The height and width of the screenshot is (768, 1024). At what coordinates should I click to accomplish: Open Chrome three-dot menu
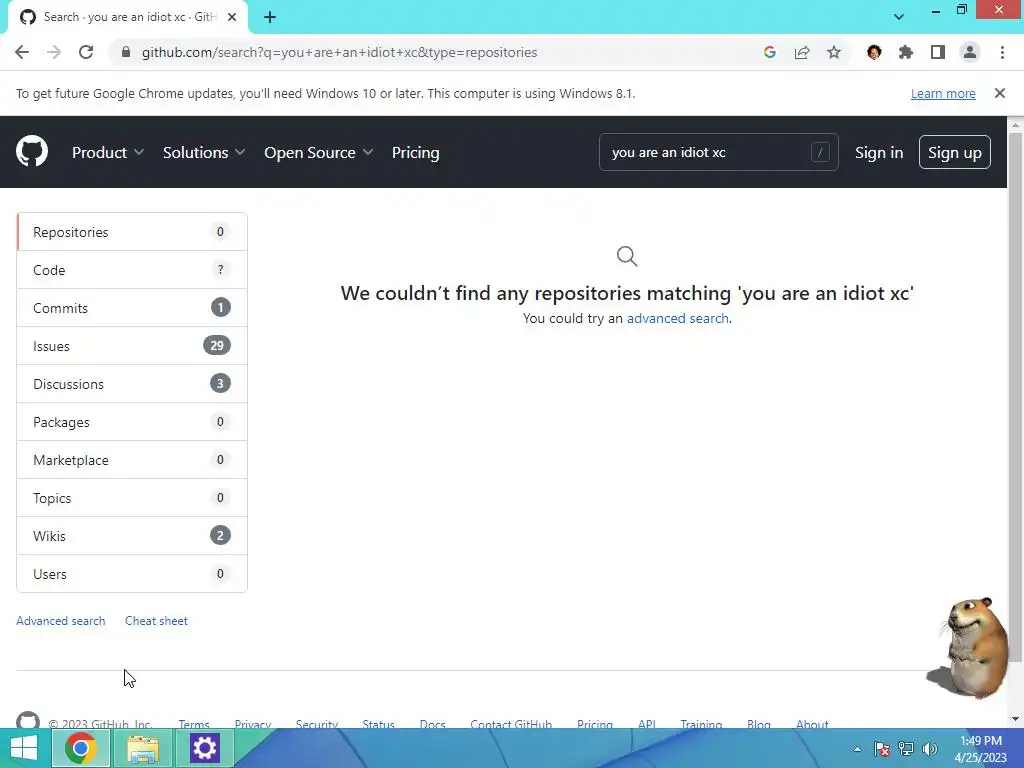[x=1002, y=52]
